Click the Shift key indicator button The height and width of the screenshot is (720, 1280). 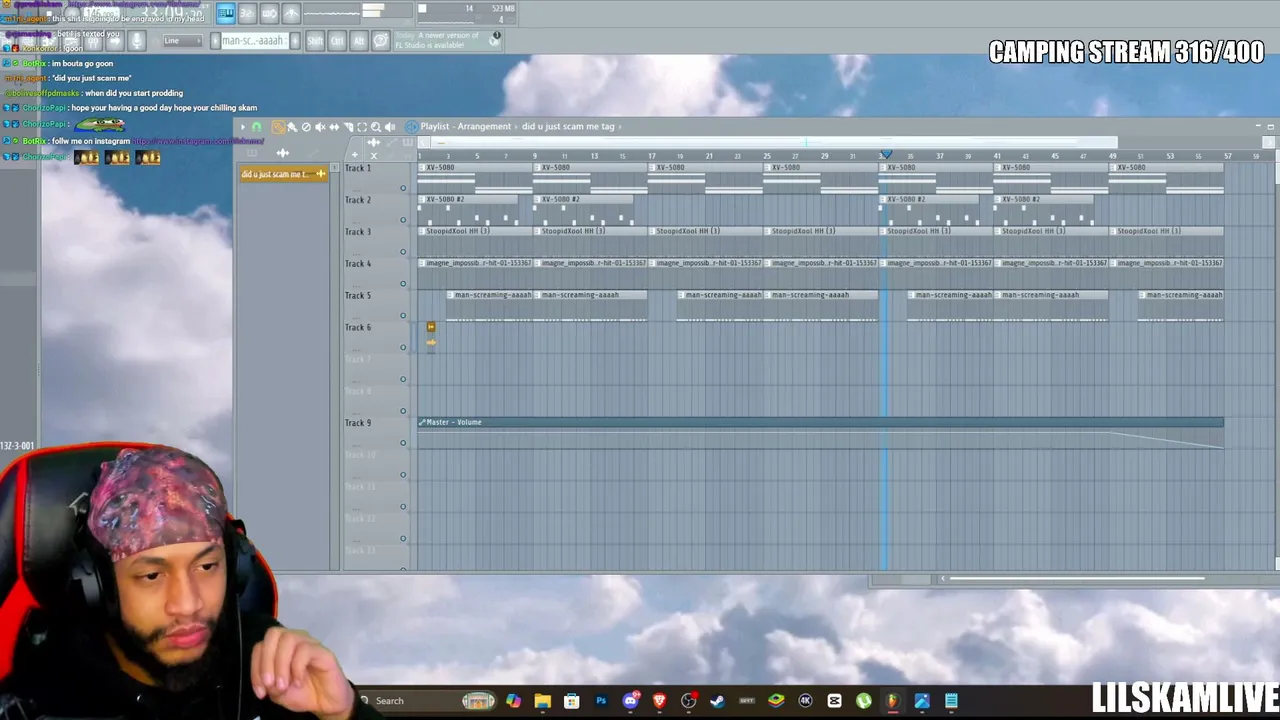(x=315, y=41)
